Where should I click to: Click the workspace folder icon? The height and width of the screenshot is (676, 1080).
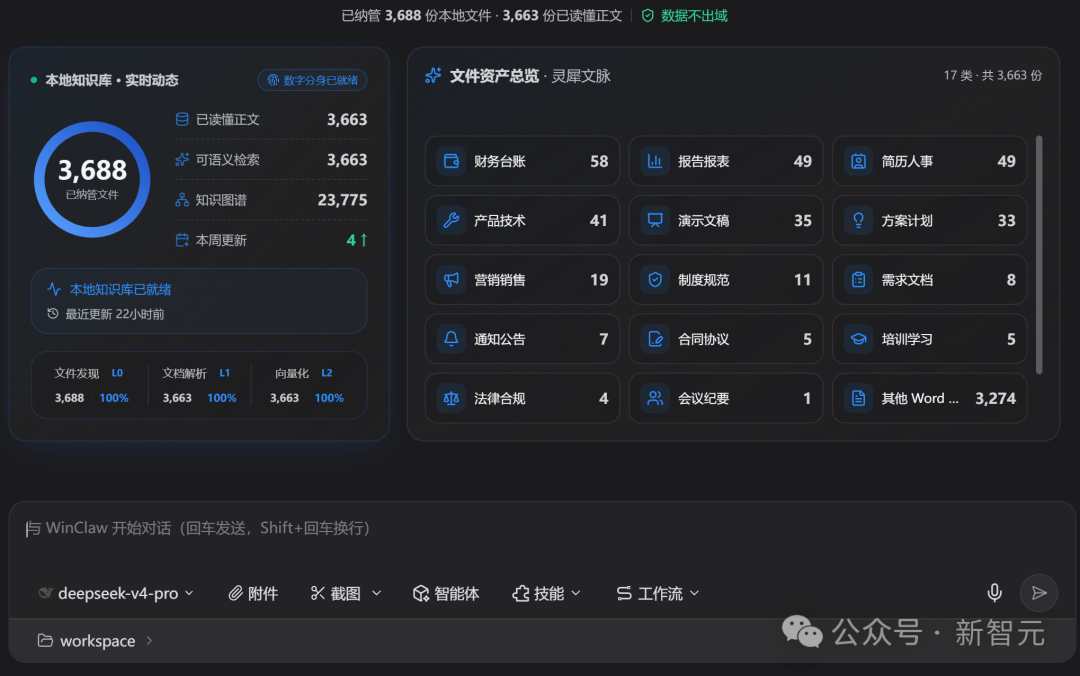click(45, 641)
